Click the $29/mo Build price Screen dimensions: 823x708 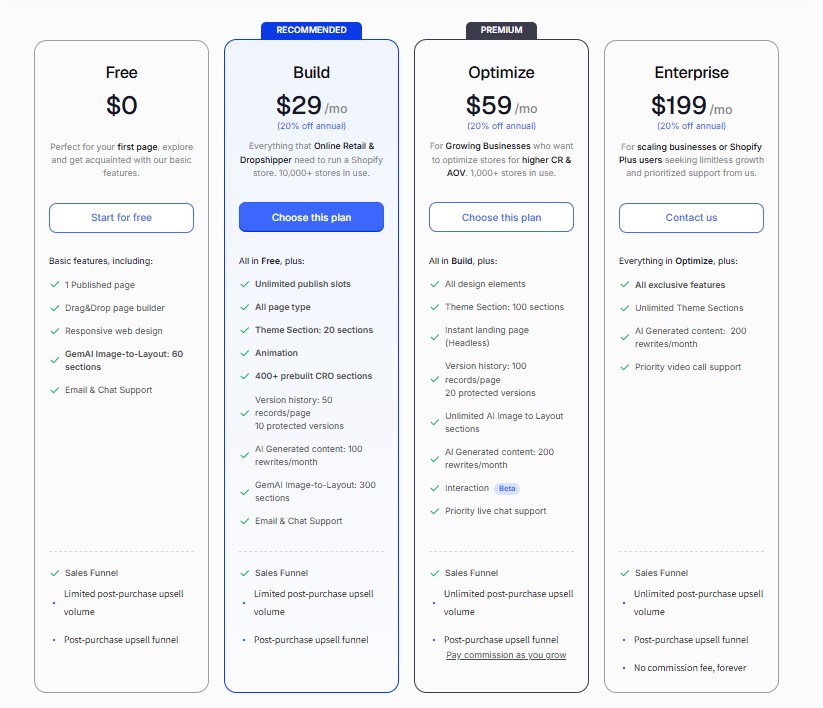(310, 105)
